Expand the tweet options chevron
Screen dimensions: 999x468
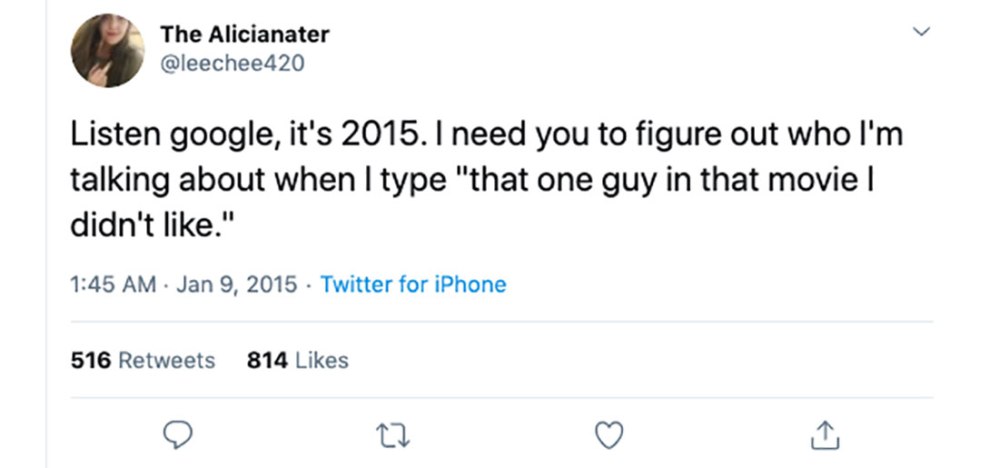(x=922, y=31)
